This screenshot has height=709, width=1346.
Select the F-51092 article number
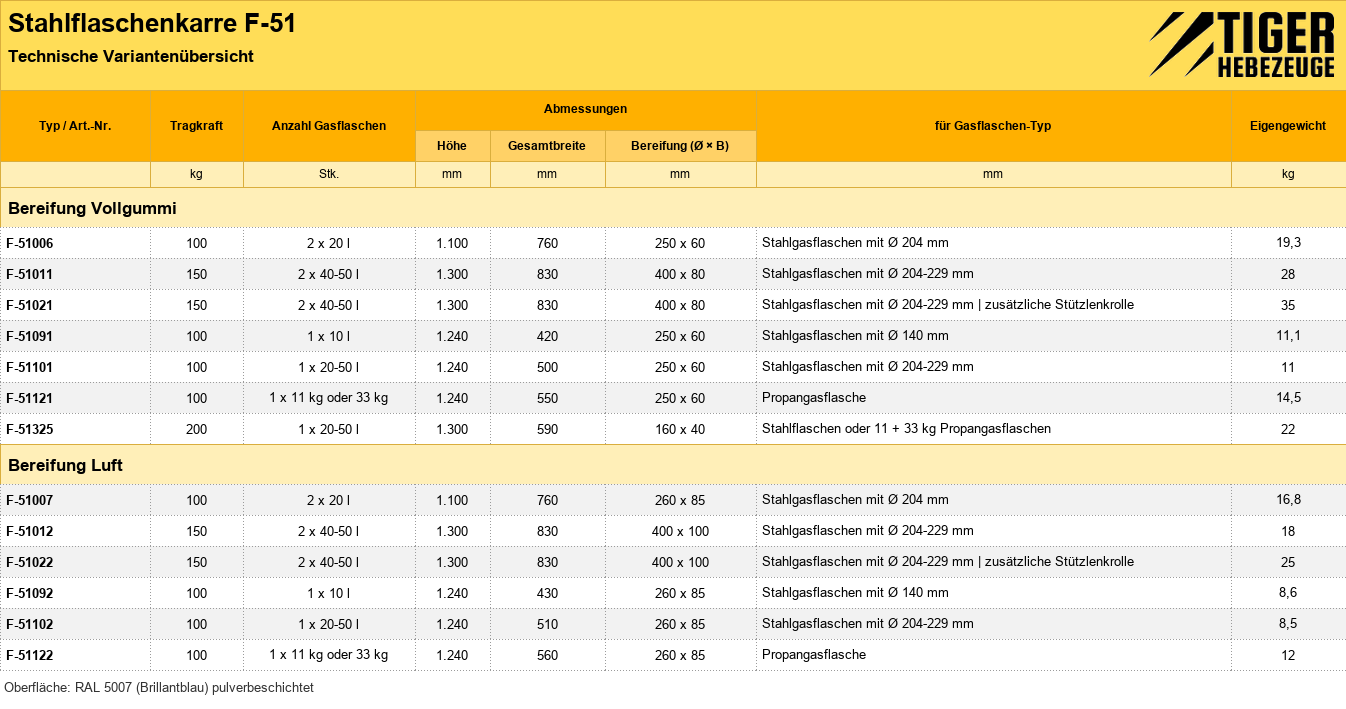pos(29,593)
